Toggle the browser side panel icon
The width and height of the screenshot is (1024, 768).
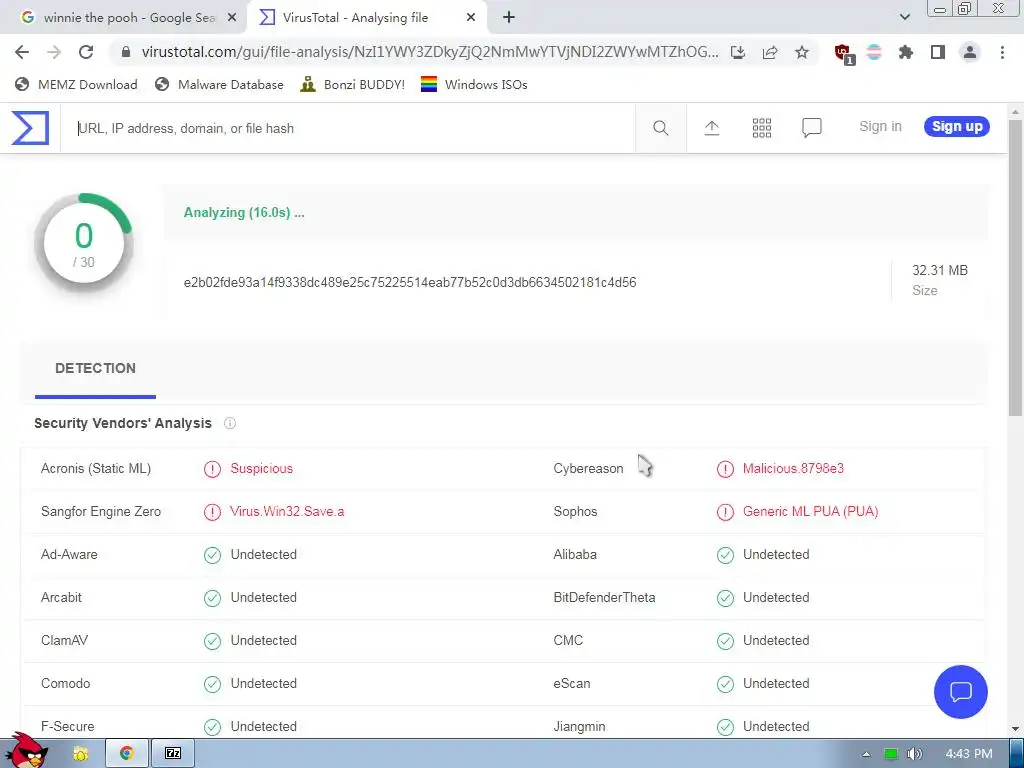coord(938,52)
